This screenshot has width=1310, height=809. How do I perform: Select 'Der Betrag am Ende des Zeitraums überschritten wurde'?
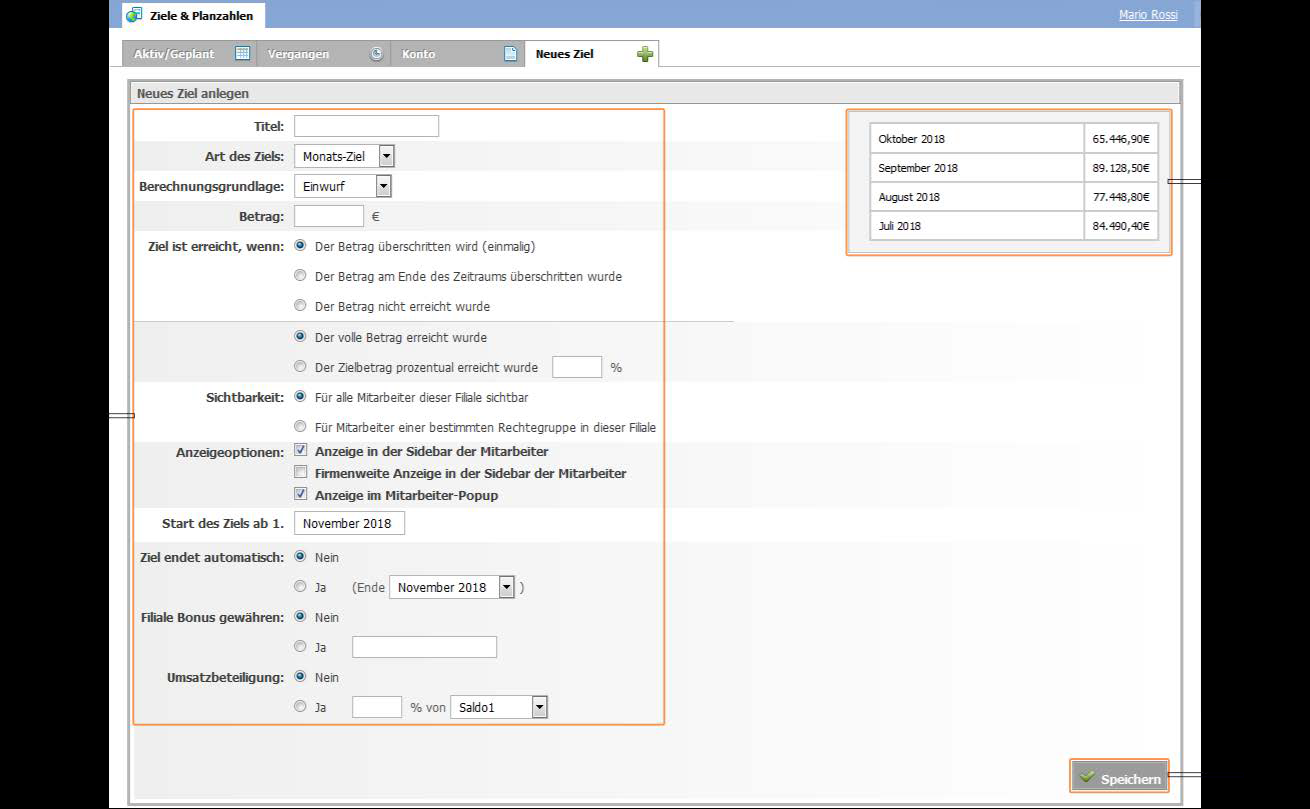coord(300,276)
